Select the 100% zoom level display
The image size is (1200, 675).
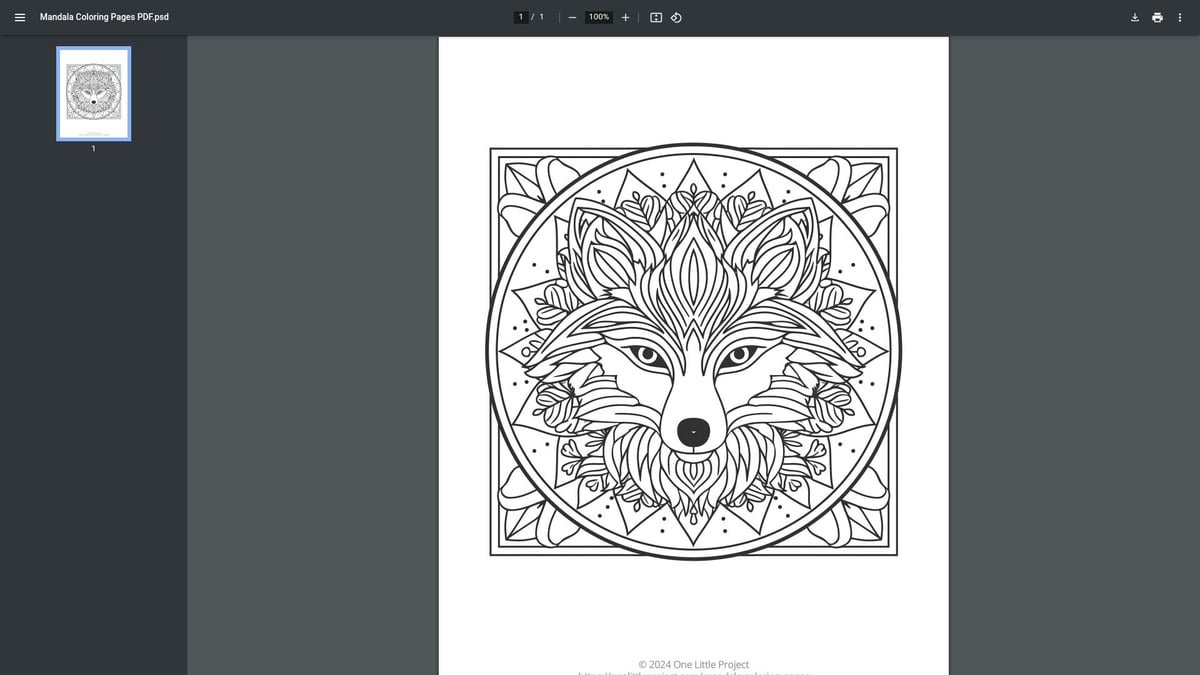597,16
